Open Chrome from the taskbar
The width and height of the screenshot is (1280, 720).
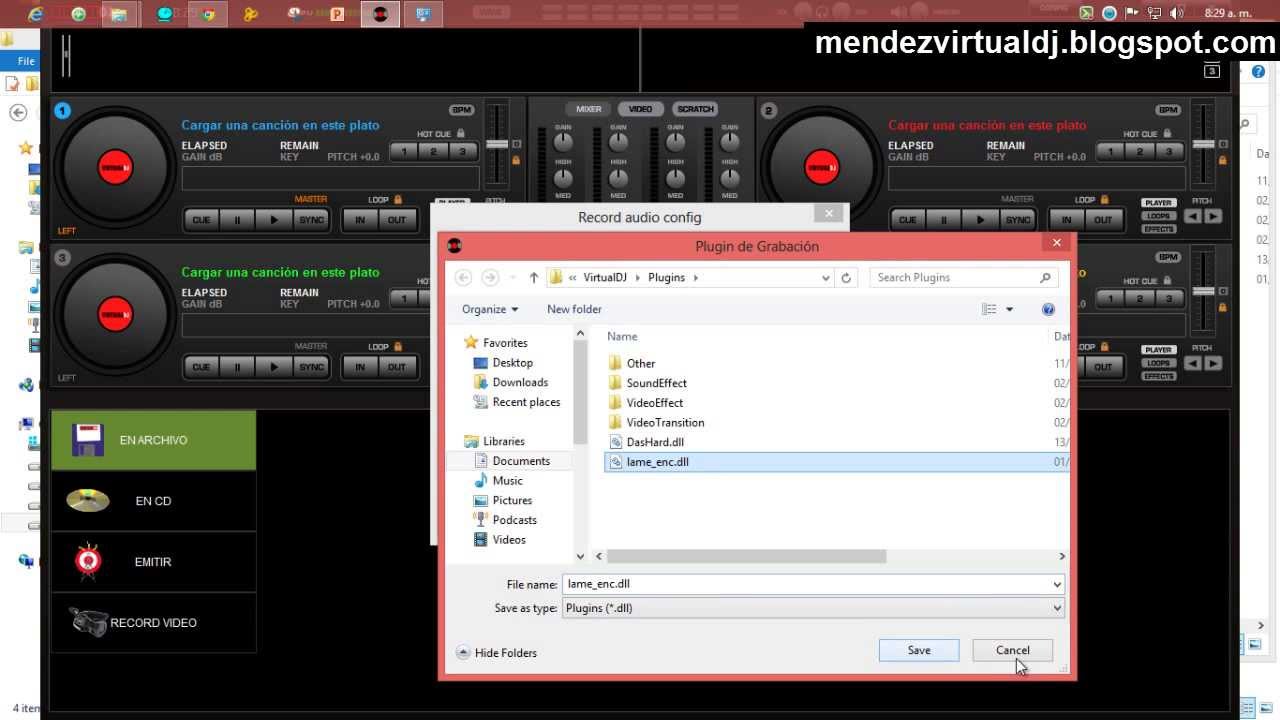(208, 14)
